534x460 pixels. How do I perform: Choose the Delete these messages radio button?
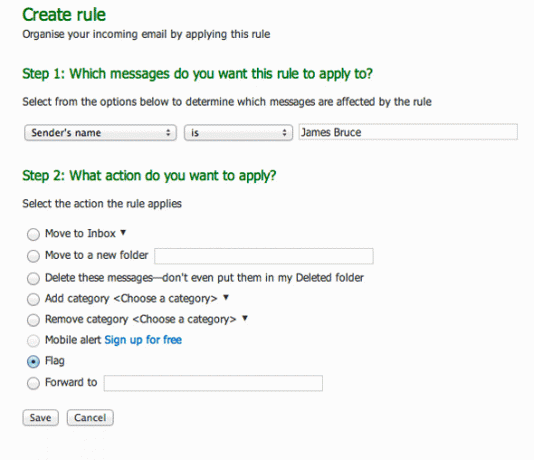(33, 278)
